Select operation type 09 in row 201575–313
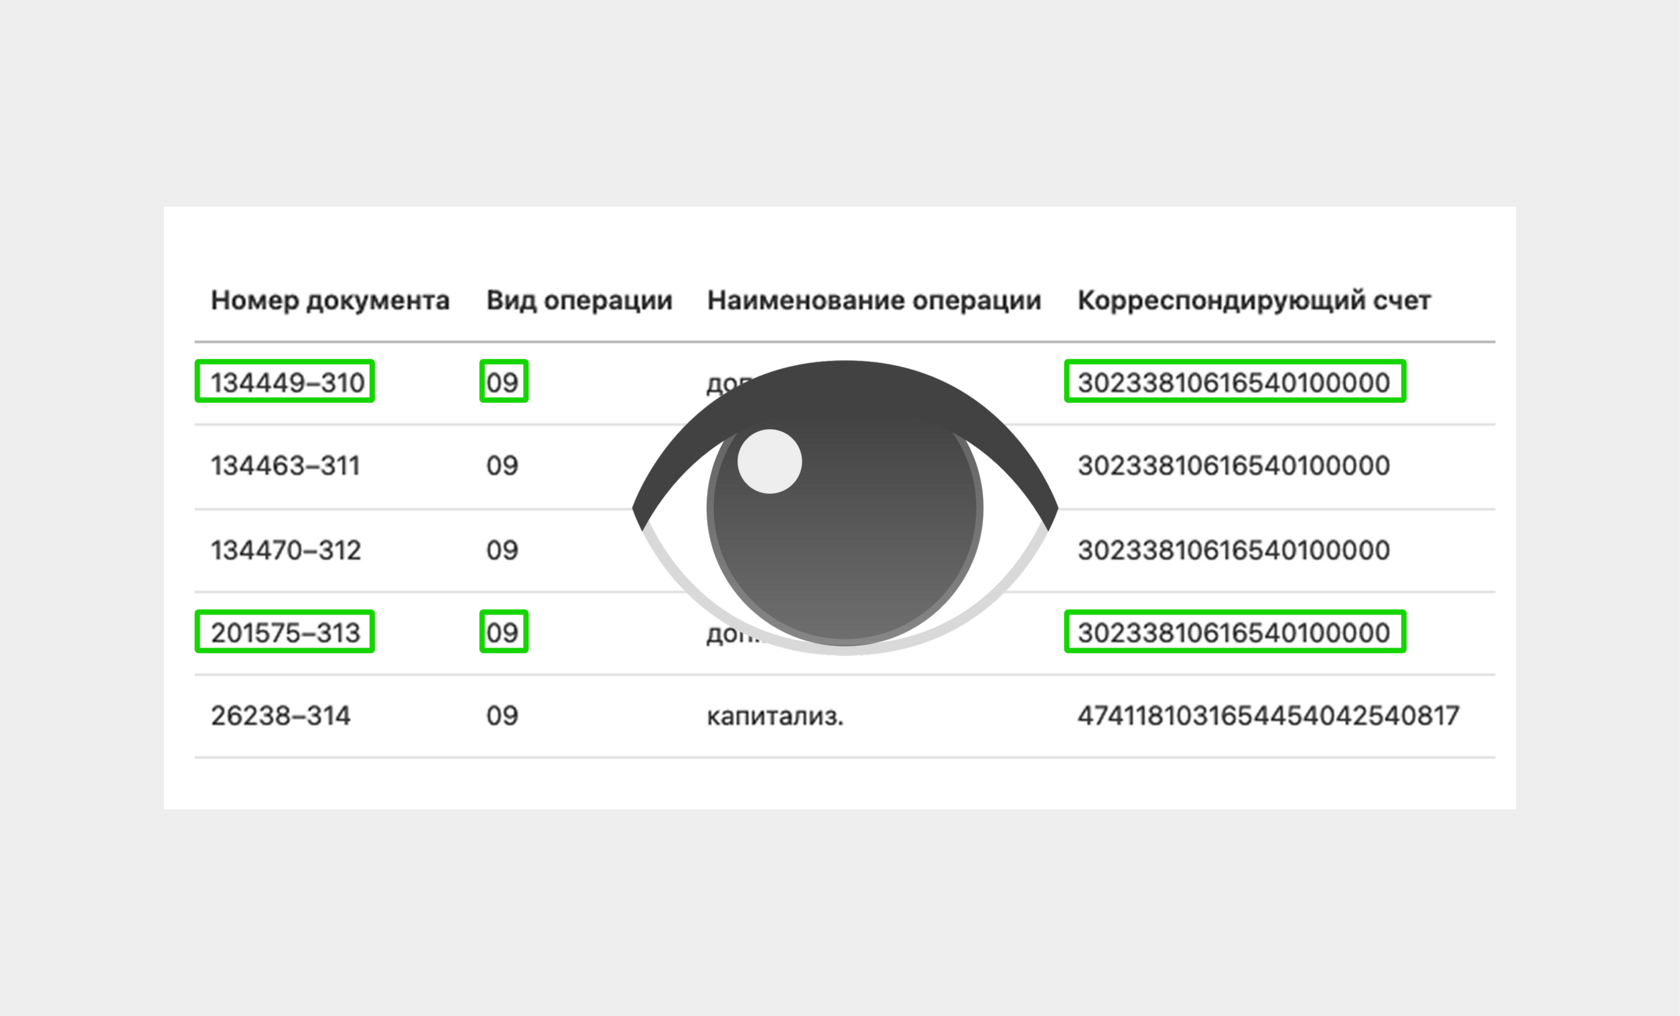Viewport: 1680px width, 1016px height. click(502, 633)
